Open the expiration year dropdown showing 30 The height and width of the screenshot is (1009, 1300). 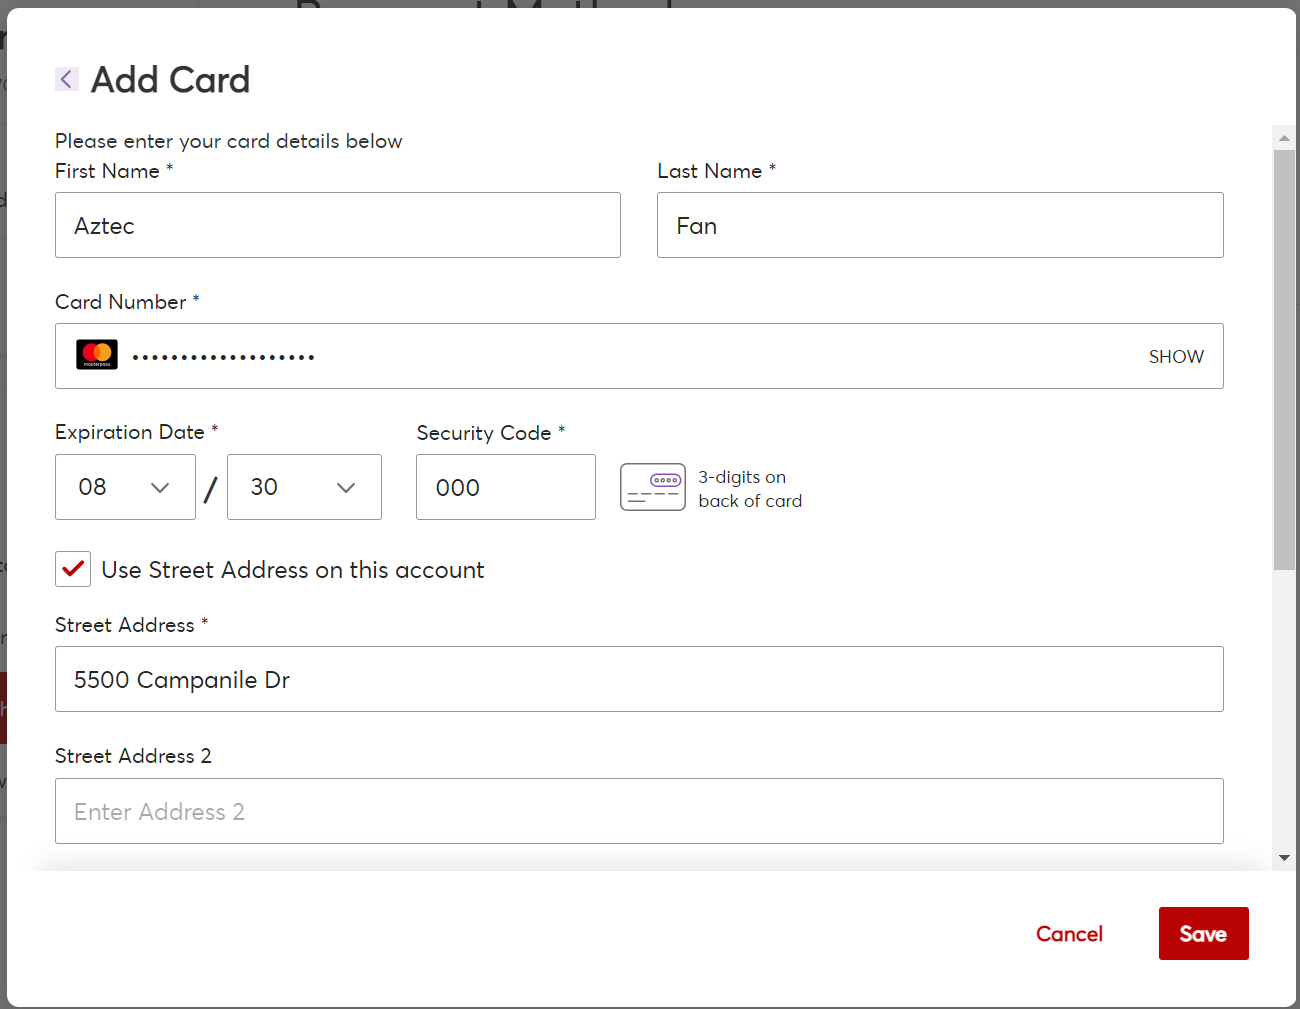(x=304, y=487)
